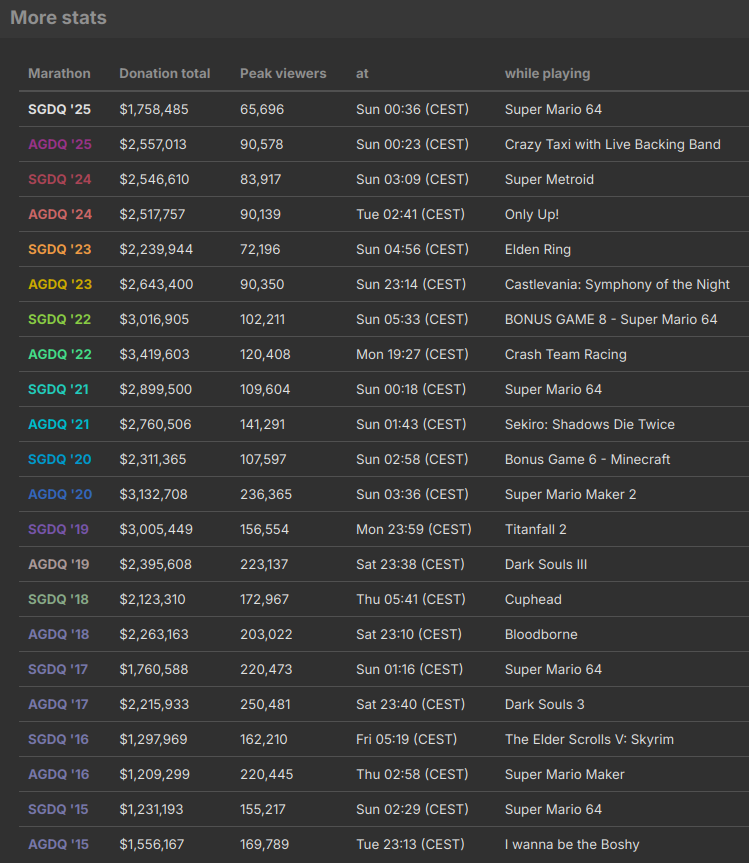Click 'Castlevania: Symphony of the Night'
Image resolution: width=749 pixels, height=863 pixels.
pos(617,285)
